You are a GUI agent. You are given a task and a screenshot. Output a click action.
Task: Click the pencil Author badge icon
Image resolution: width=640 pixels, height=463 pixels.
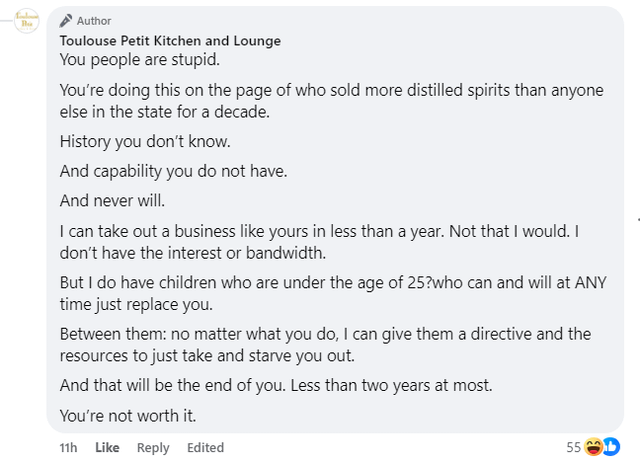(66, 21)
